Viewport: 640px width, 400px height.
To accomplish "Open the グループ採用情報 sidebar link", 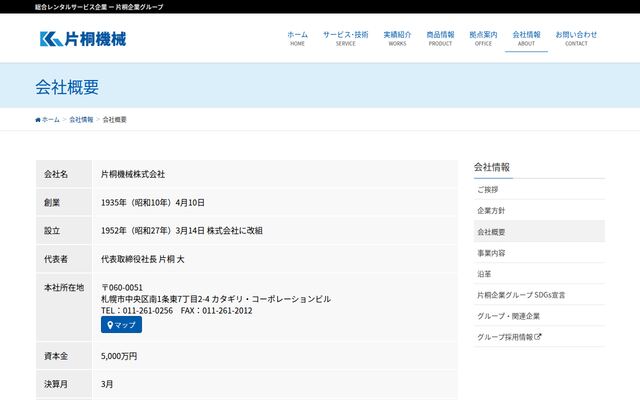I will 539,337.
